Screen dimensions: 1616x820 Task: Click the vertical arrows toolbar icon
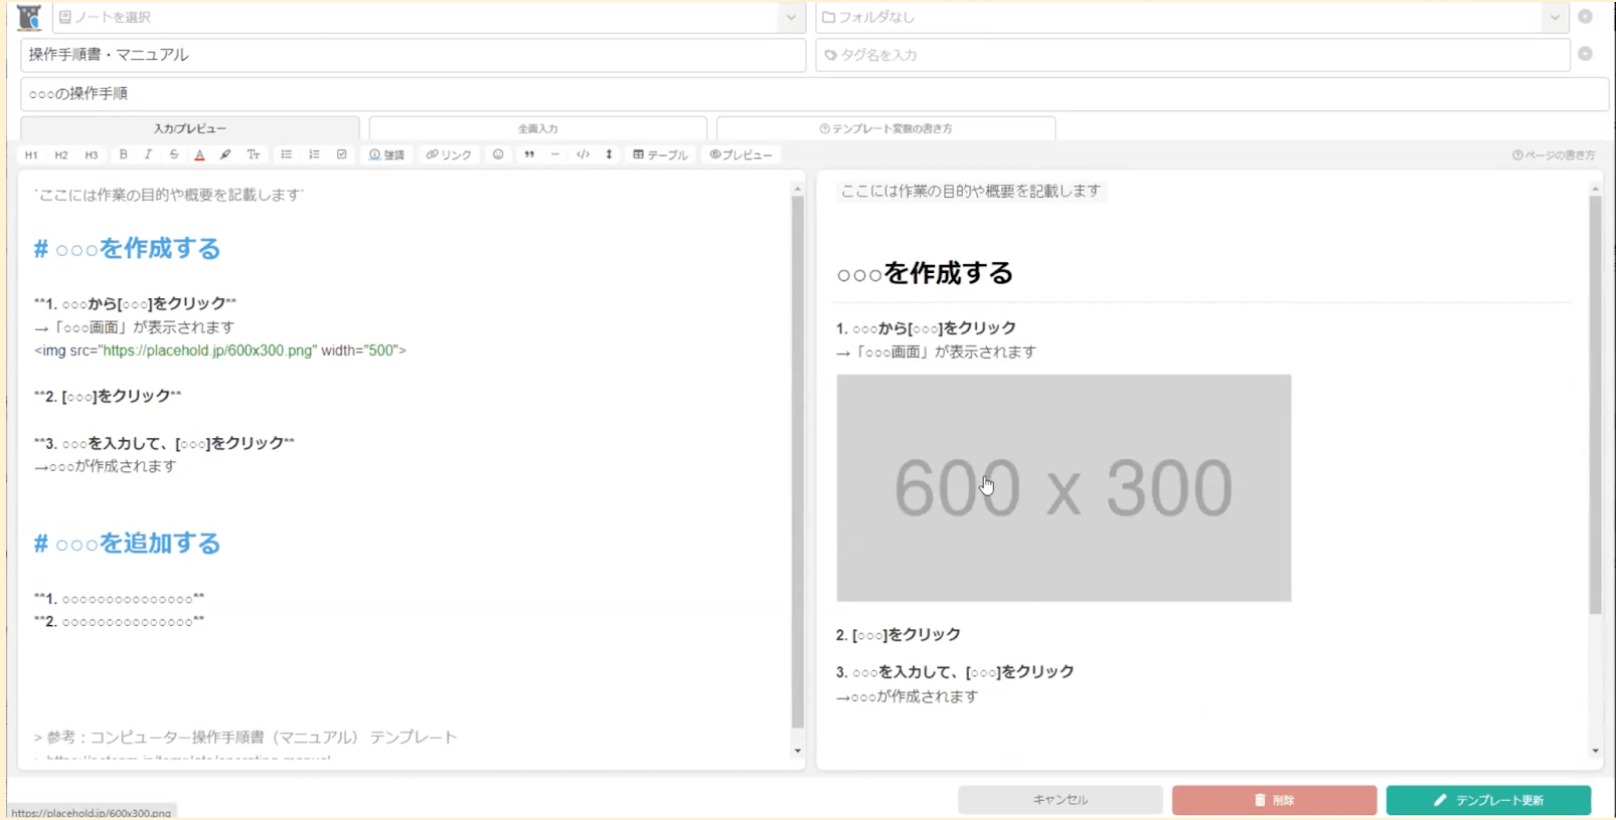pos(609,155)
